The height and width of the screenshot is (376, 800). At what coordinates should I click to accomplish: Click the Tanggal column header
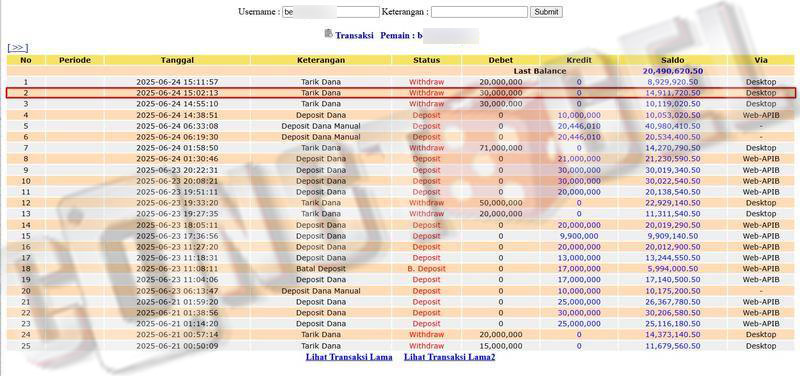pos(177,60)
